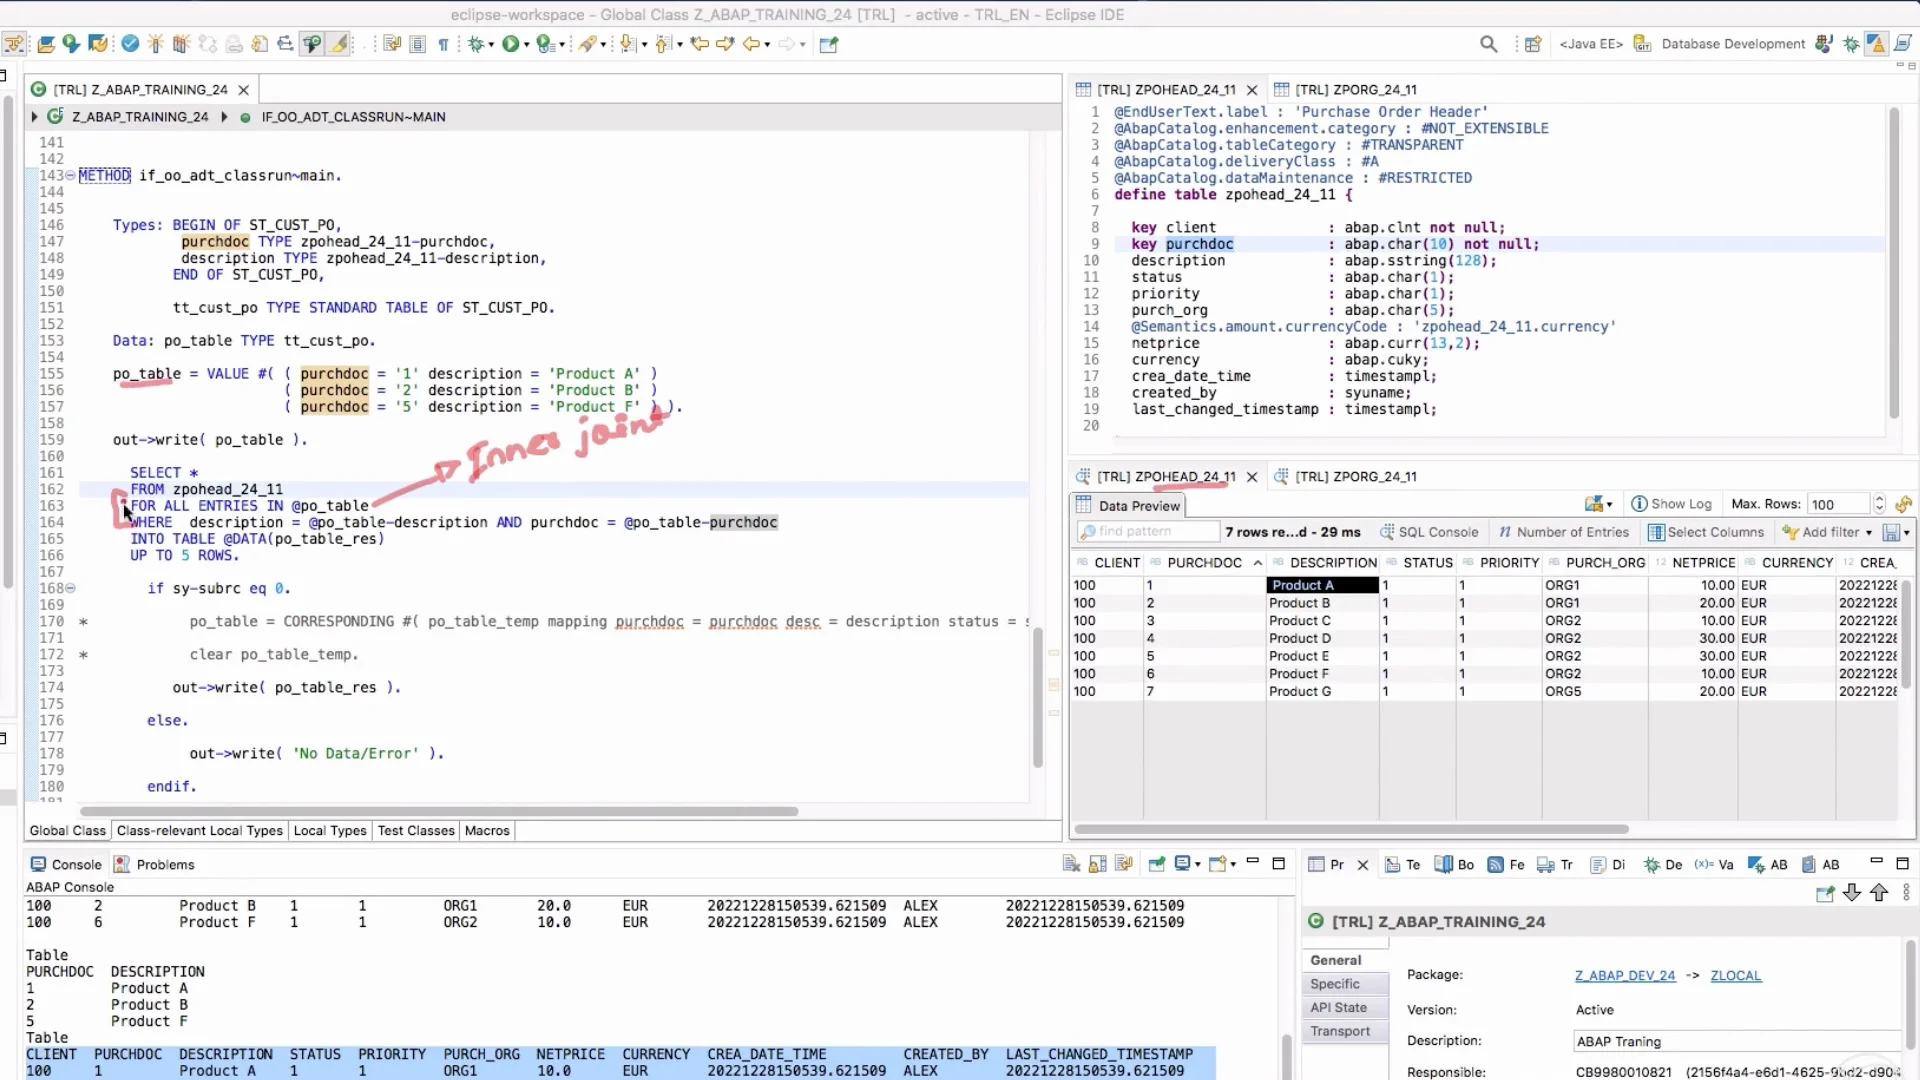Switch to Test Classes tab

pyautogui.click(x=416, y=831)
